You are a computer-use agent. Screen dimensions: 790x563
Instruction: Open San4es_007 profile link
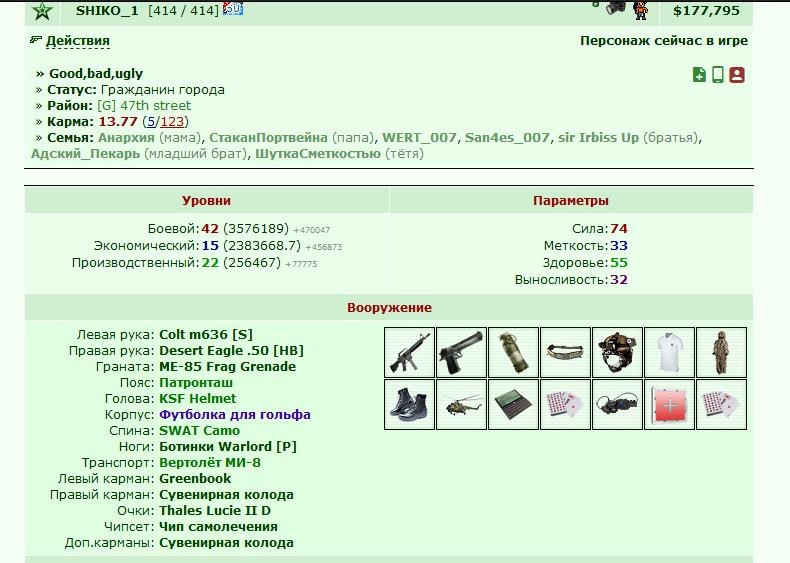pos(507,138)
